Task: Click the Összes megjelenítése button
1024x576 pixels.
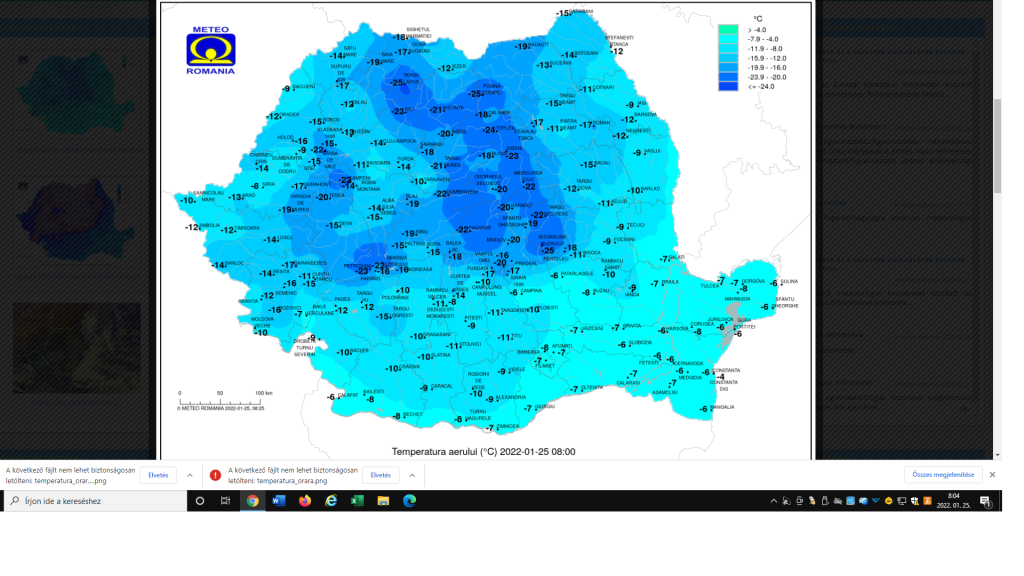Action: click(942, 475)
